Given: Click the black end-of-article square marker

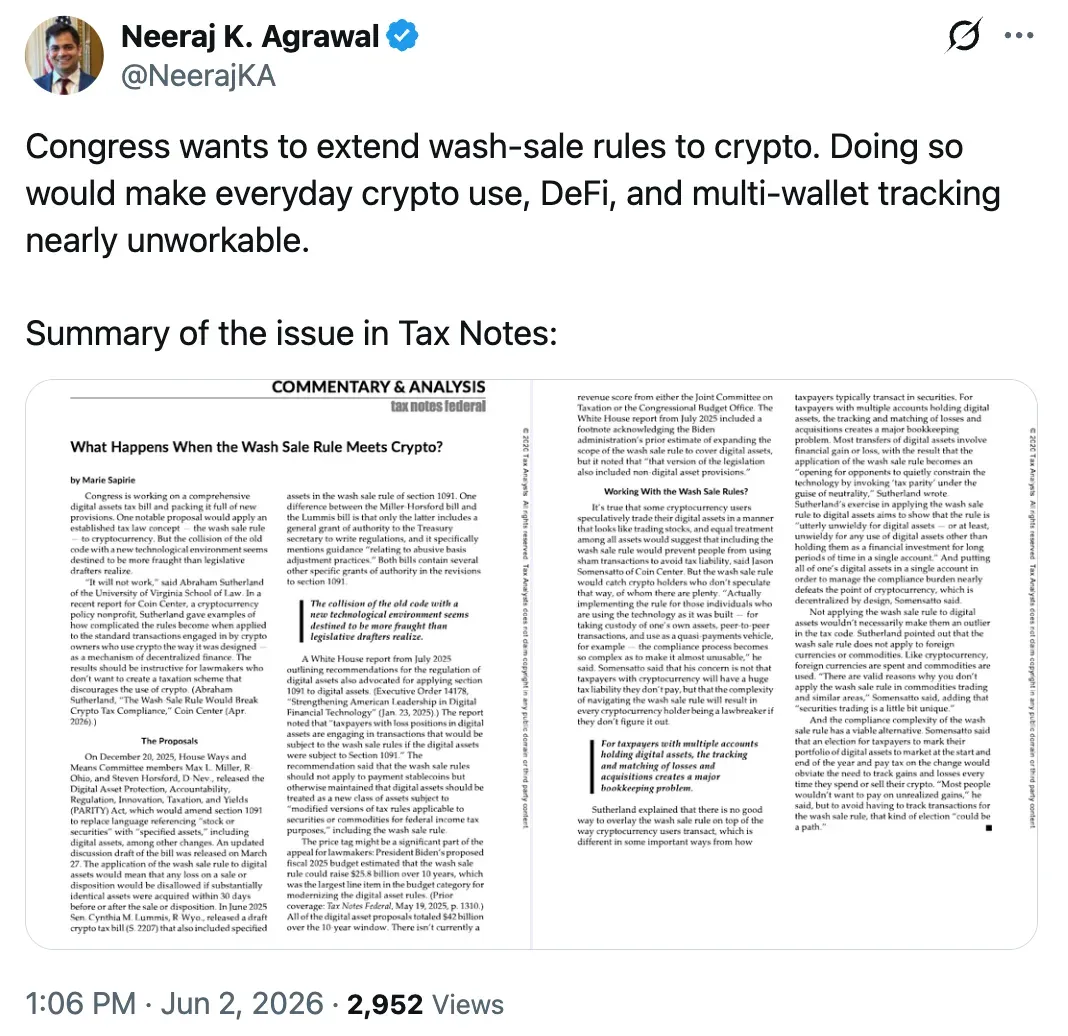Looking at the screenshot, I should click(989, 828).
